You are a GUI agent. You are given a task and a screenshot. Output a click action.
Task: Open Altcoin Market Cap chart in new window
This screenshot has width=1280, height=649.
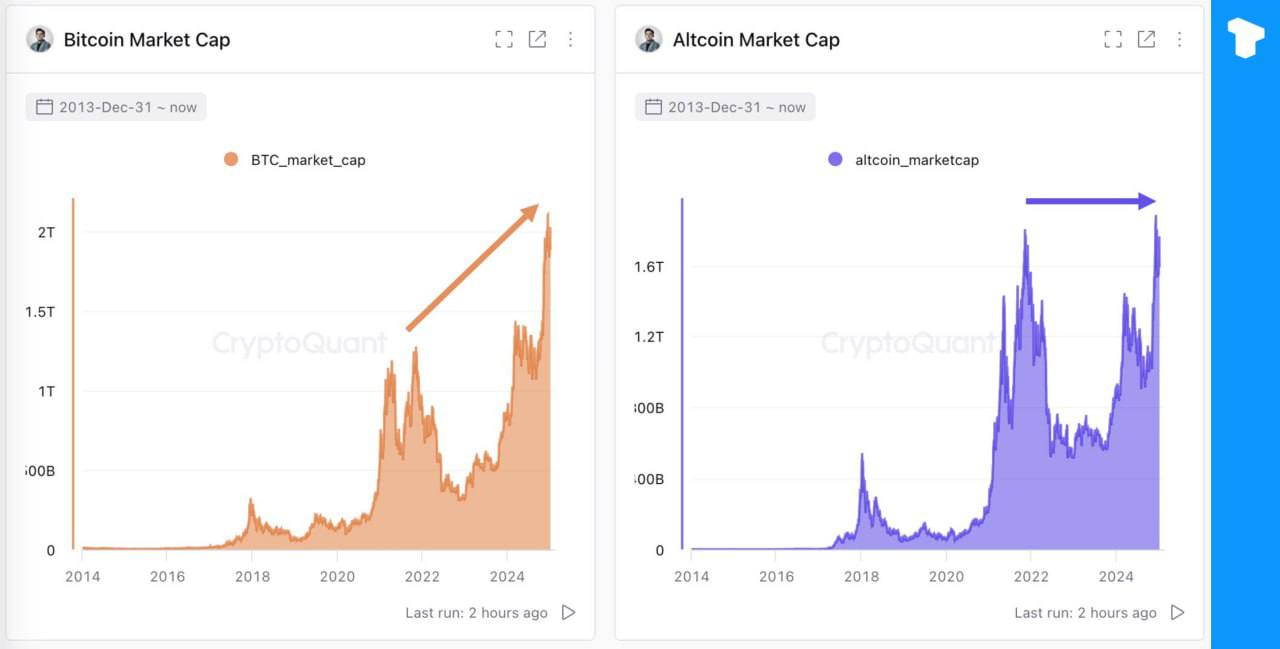tap(1146, 39)
